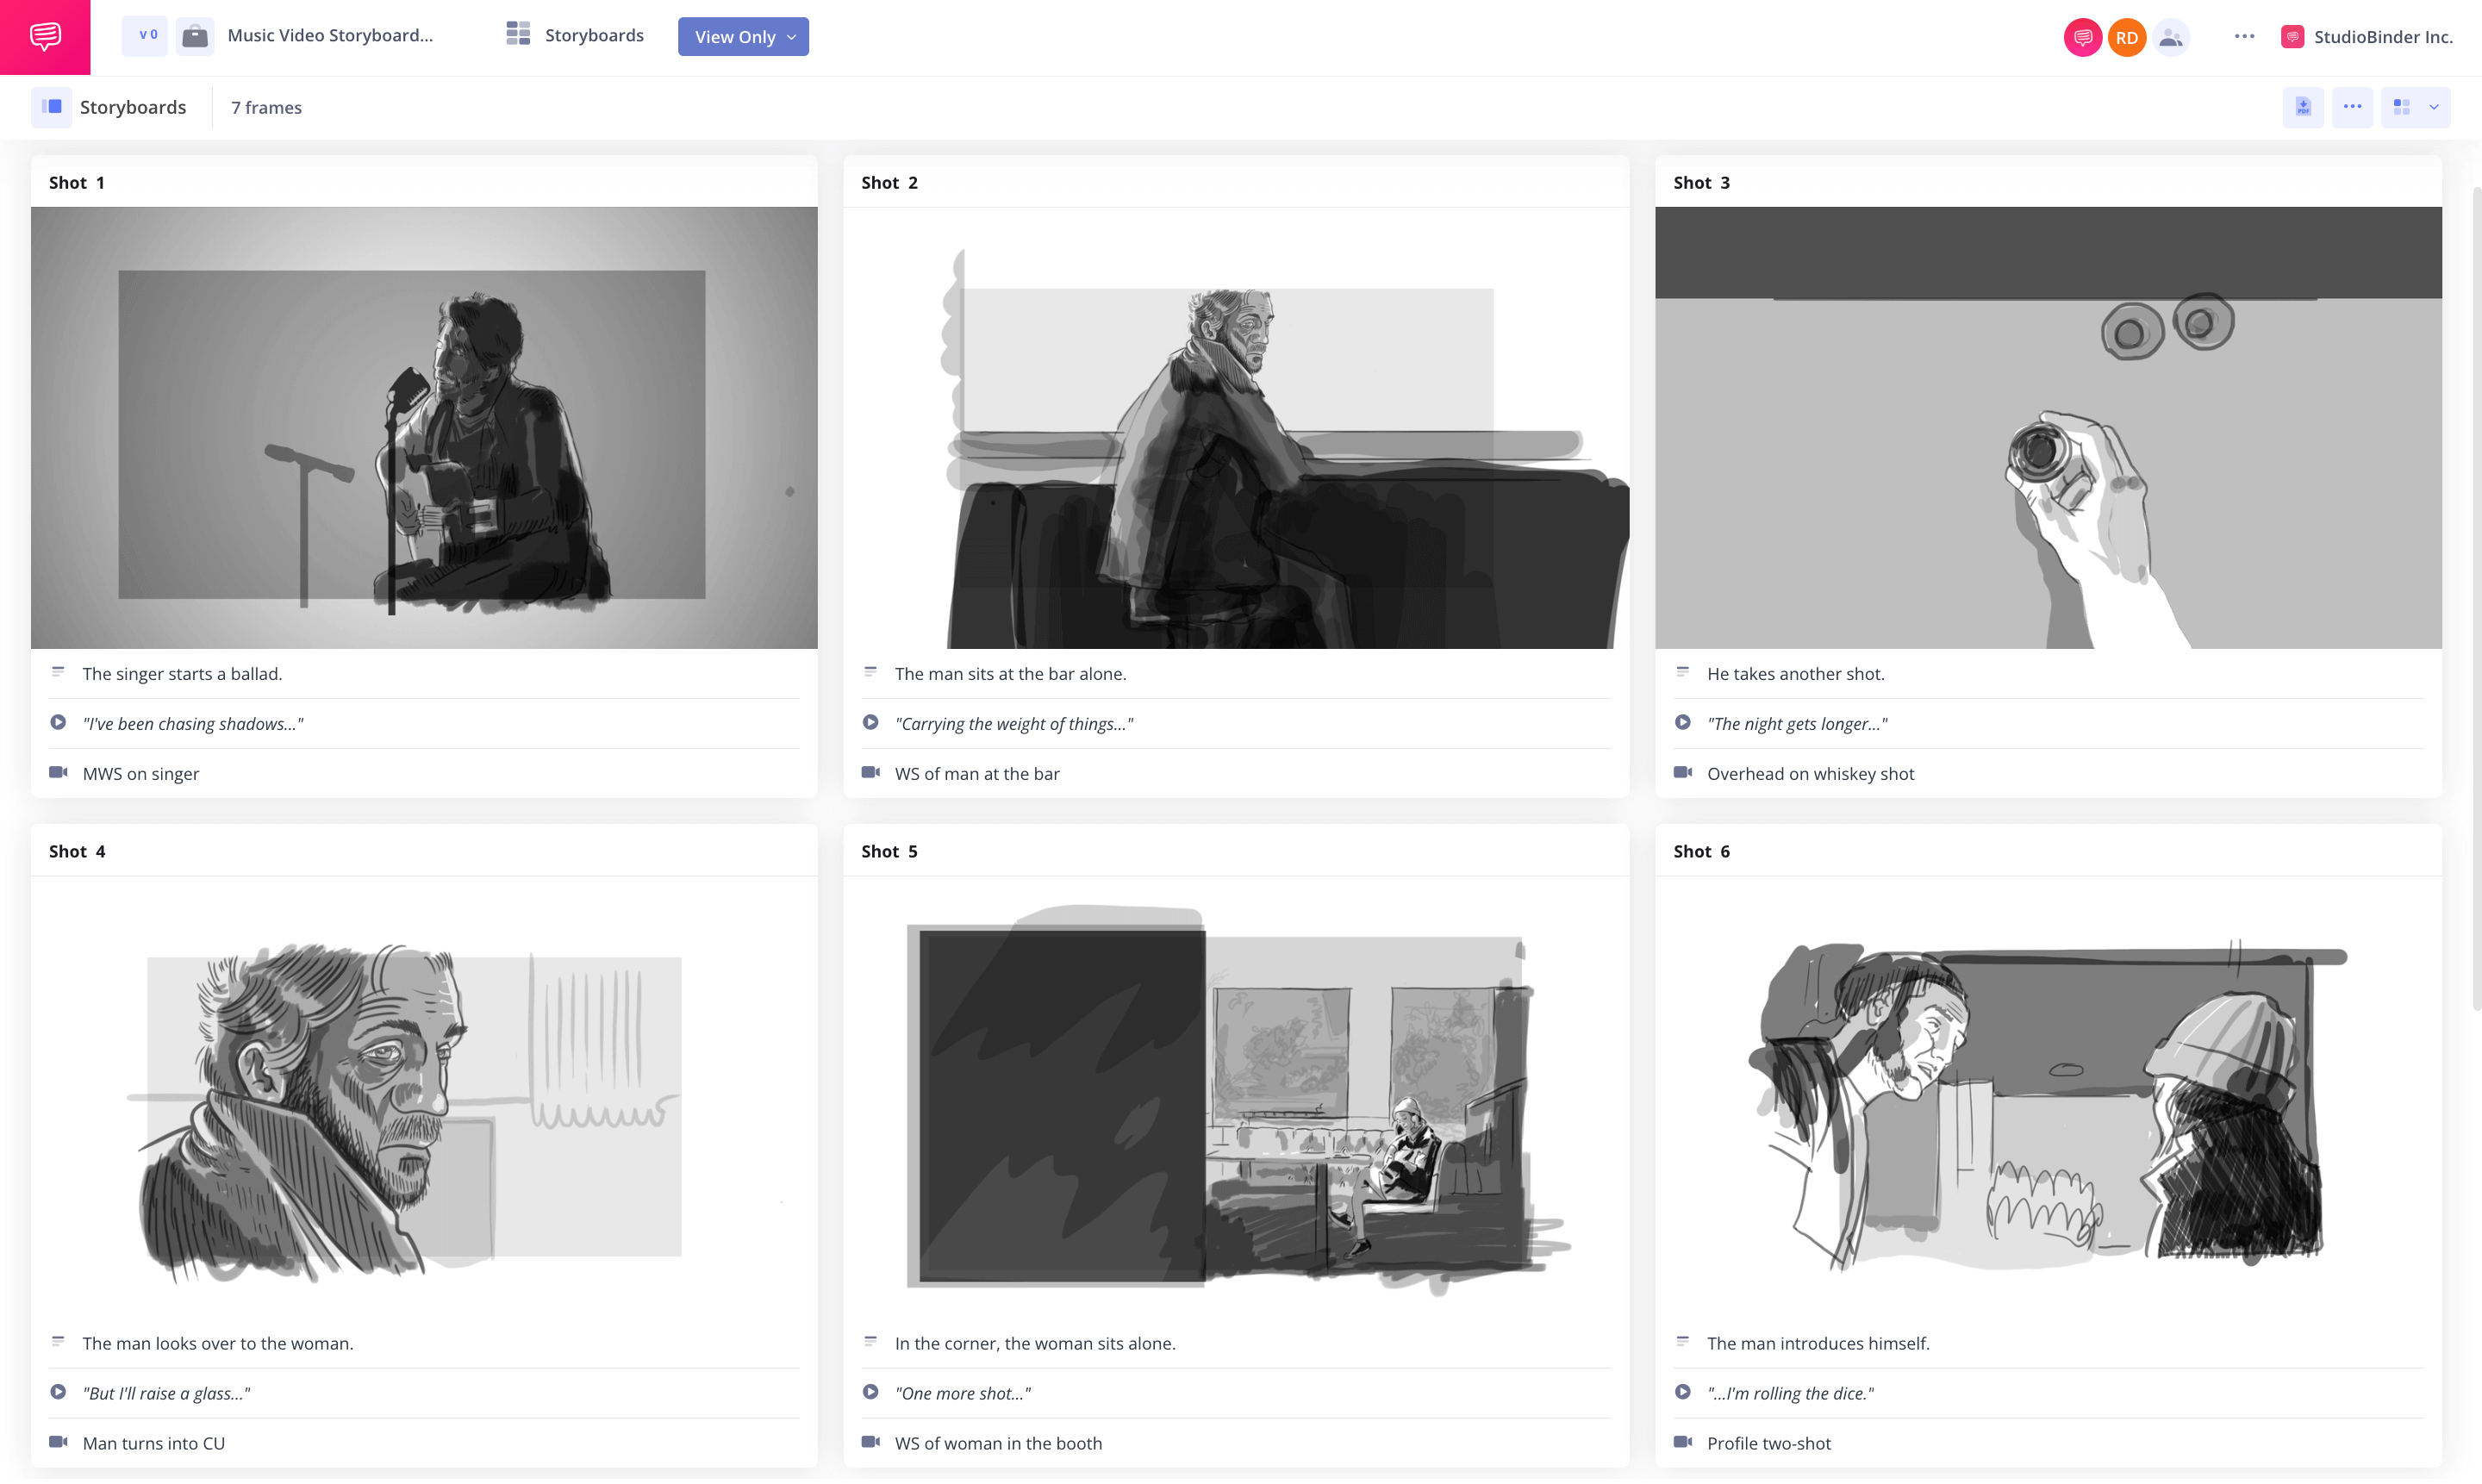Toggle the View Only dropdown button
2482x1484 pixels.
[x=744, y=37]
